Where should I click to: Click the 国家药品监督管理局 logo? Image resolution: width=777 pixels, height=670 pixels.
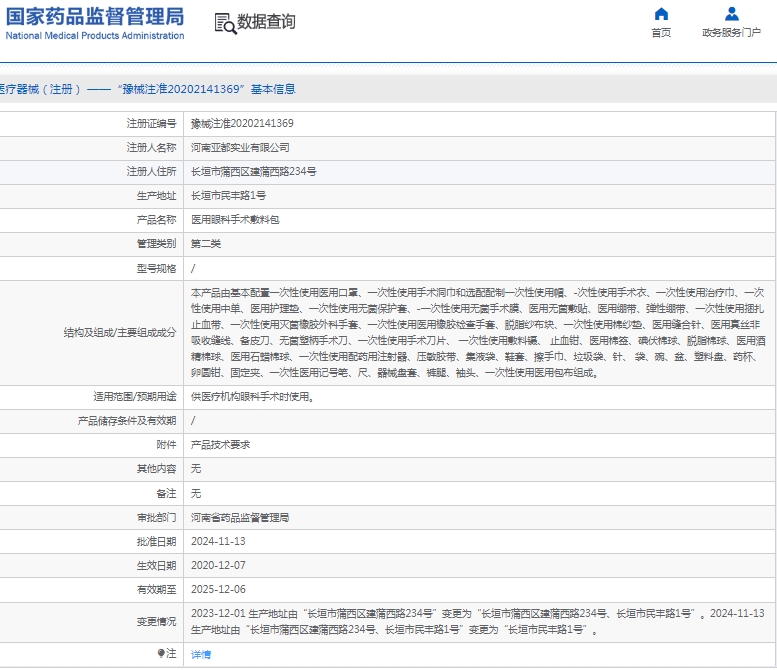point(95,17)
